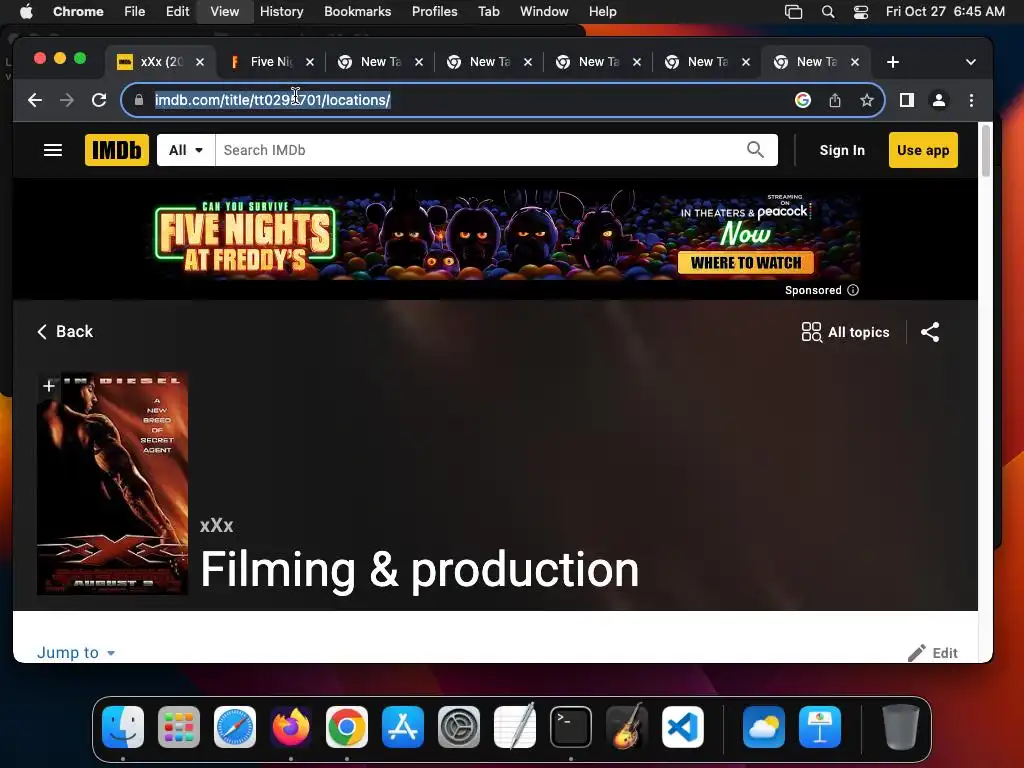Open a new tab with the plus button
The width and height of the screenshot is (1024, 768).
click(893, 62)
